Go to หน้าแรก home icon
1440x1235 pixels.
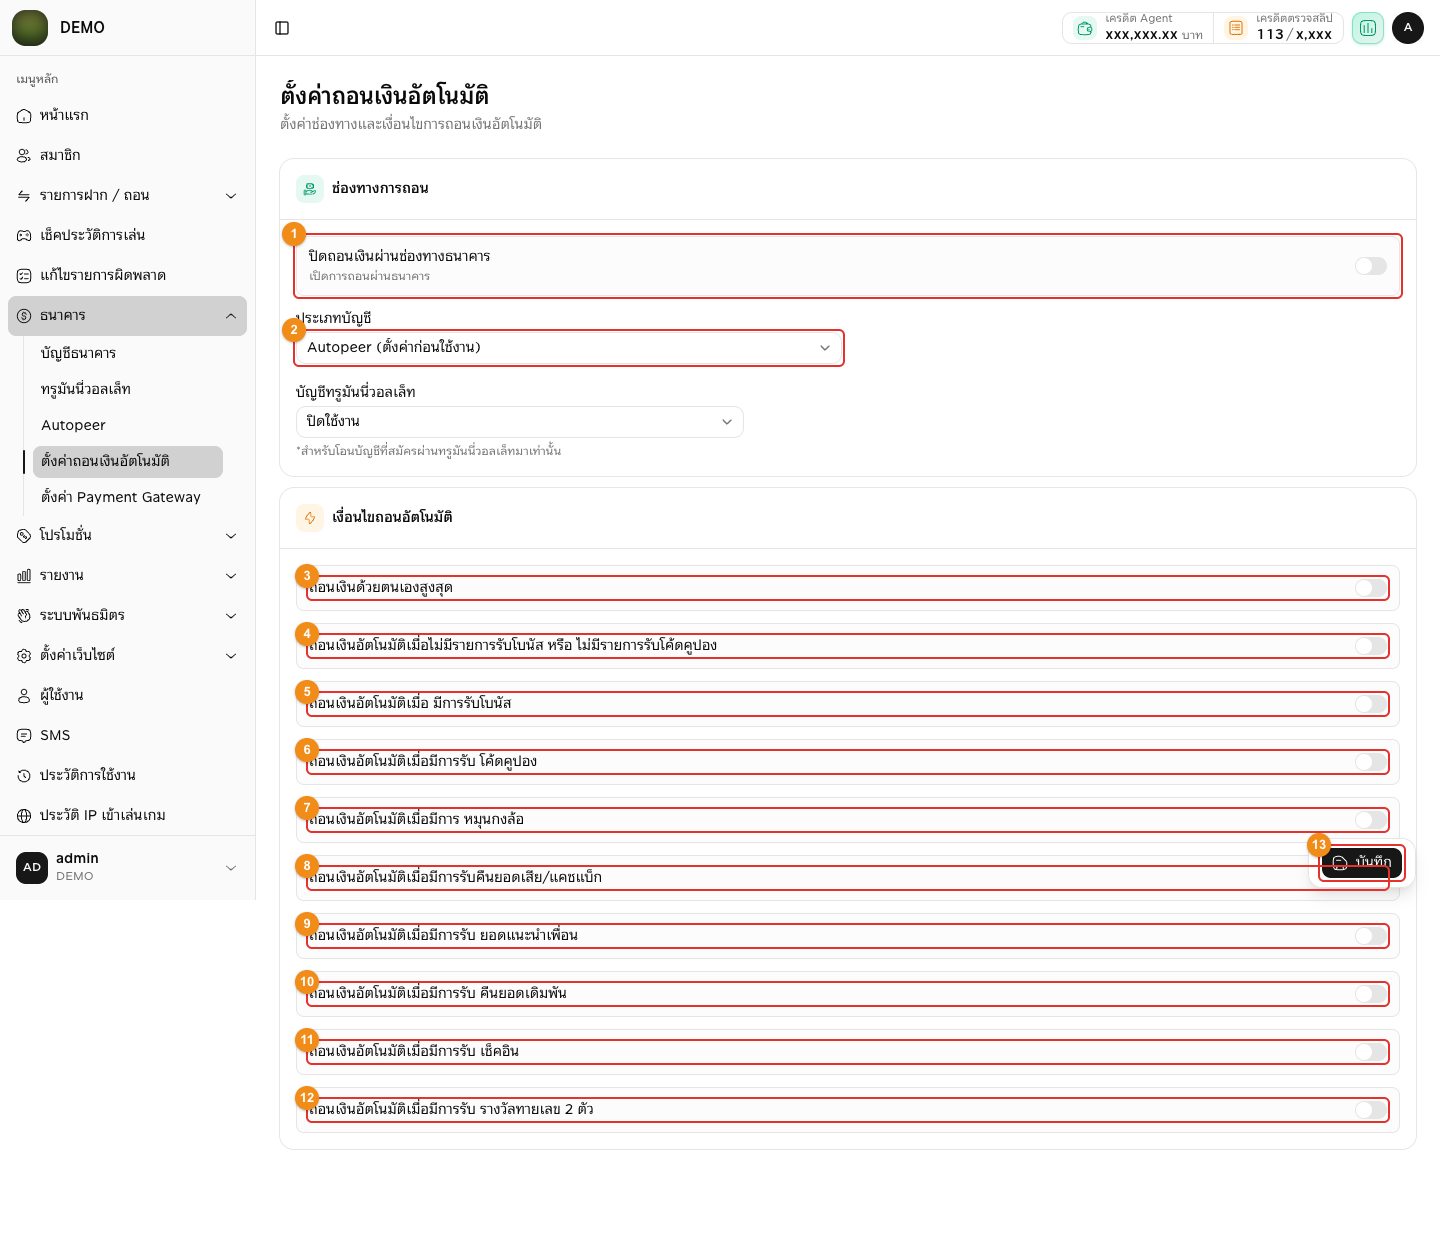tap(24, 116)
